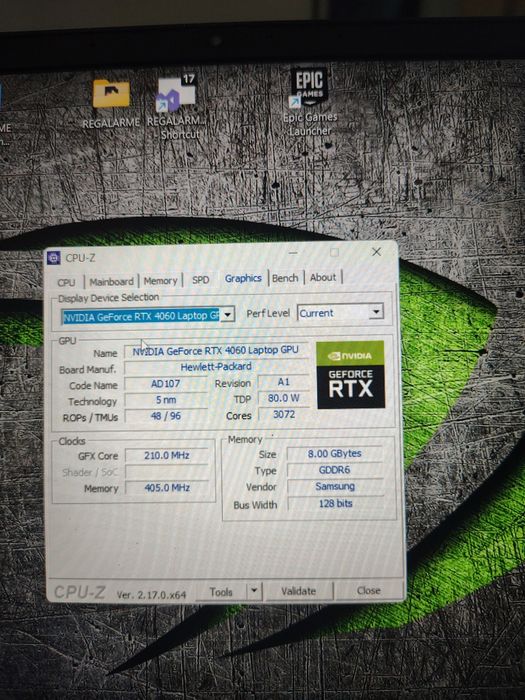
Task: Click the Samsung vendor value
Action: tap(335, 487)
